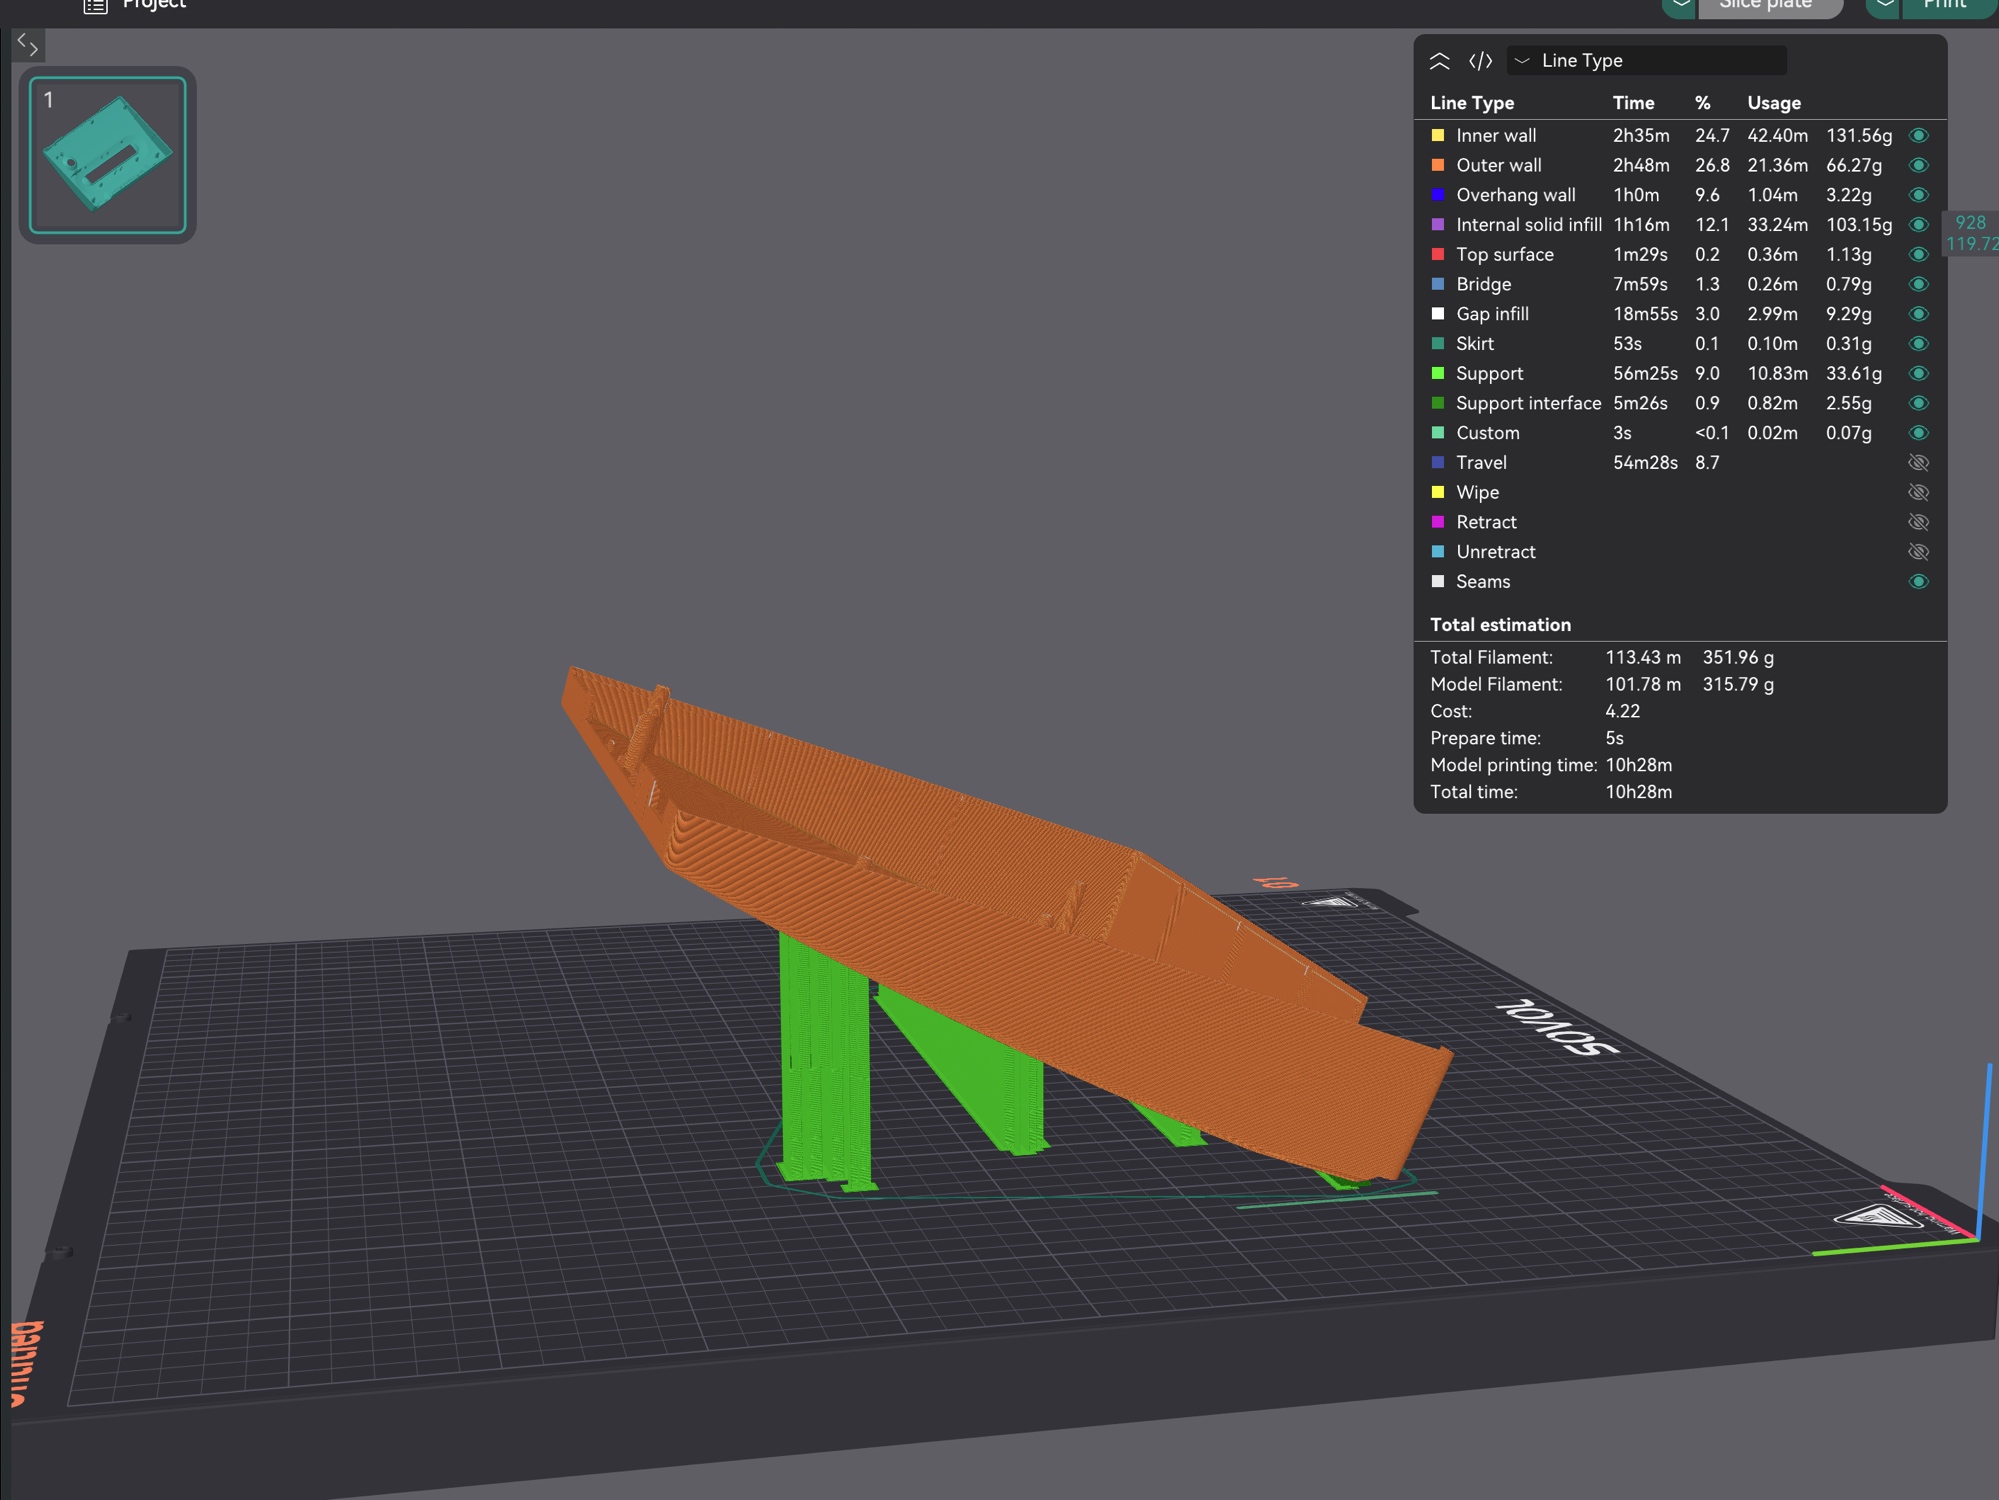
Task: Toggle Overhang wall eye icon
Action: coord(1918,195)
